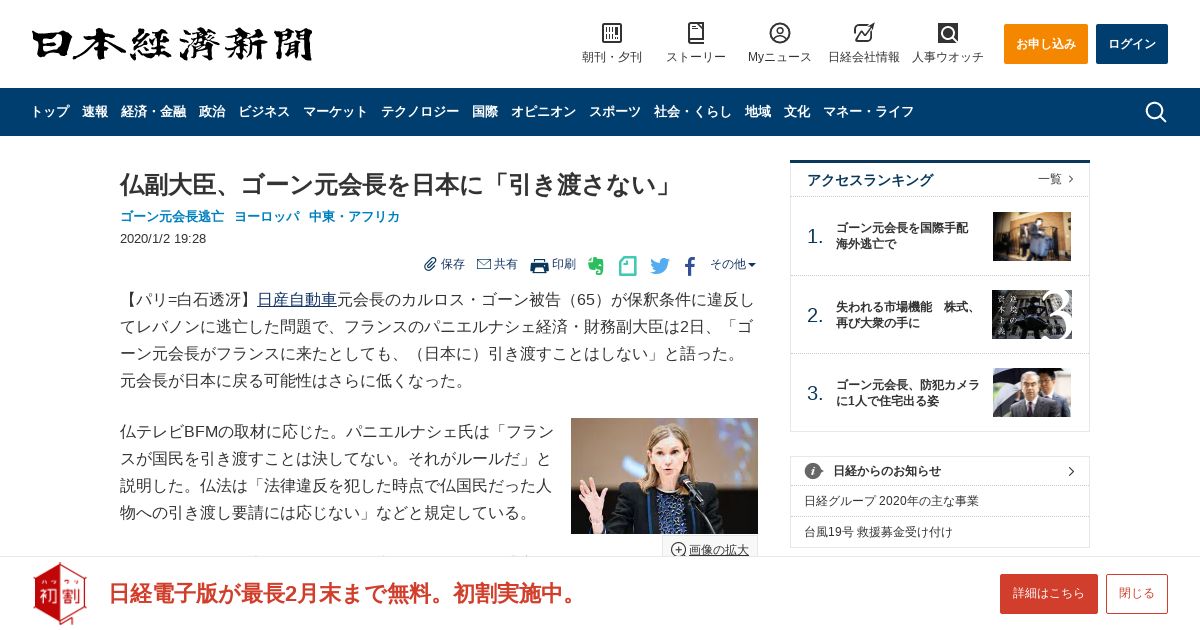Image resolution: width=1200 pixels, height=630 pixels.
Task: Open the 地域 section
Action: (x=758, y=112)
